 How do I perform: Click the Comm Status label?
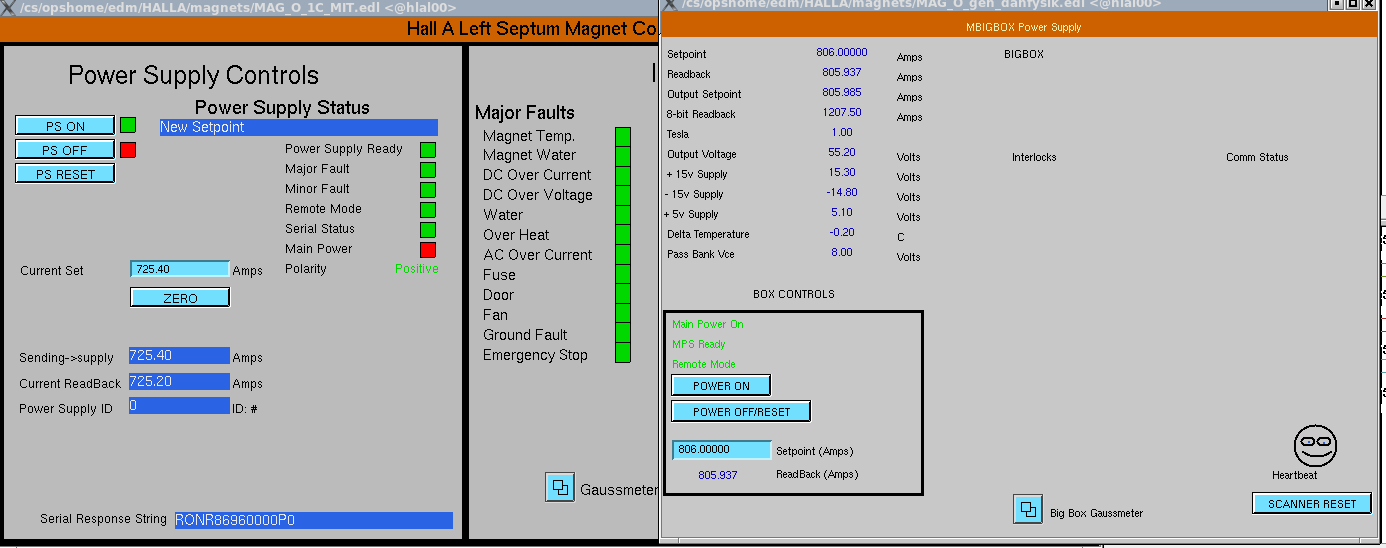[x=1257, y=158]
